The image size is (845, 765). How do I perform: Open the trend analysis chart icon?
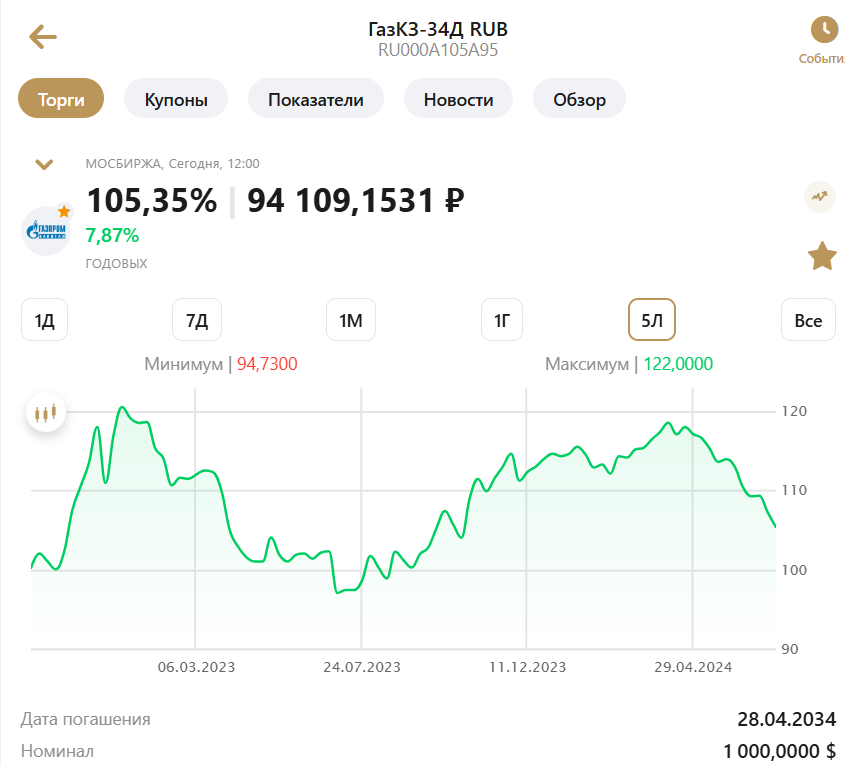point(820,197)
